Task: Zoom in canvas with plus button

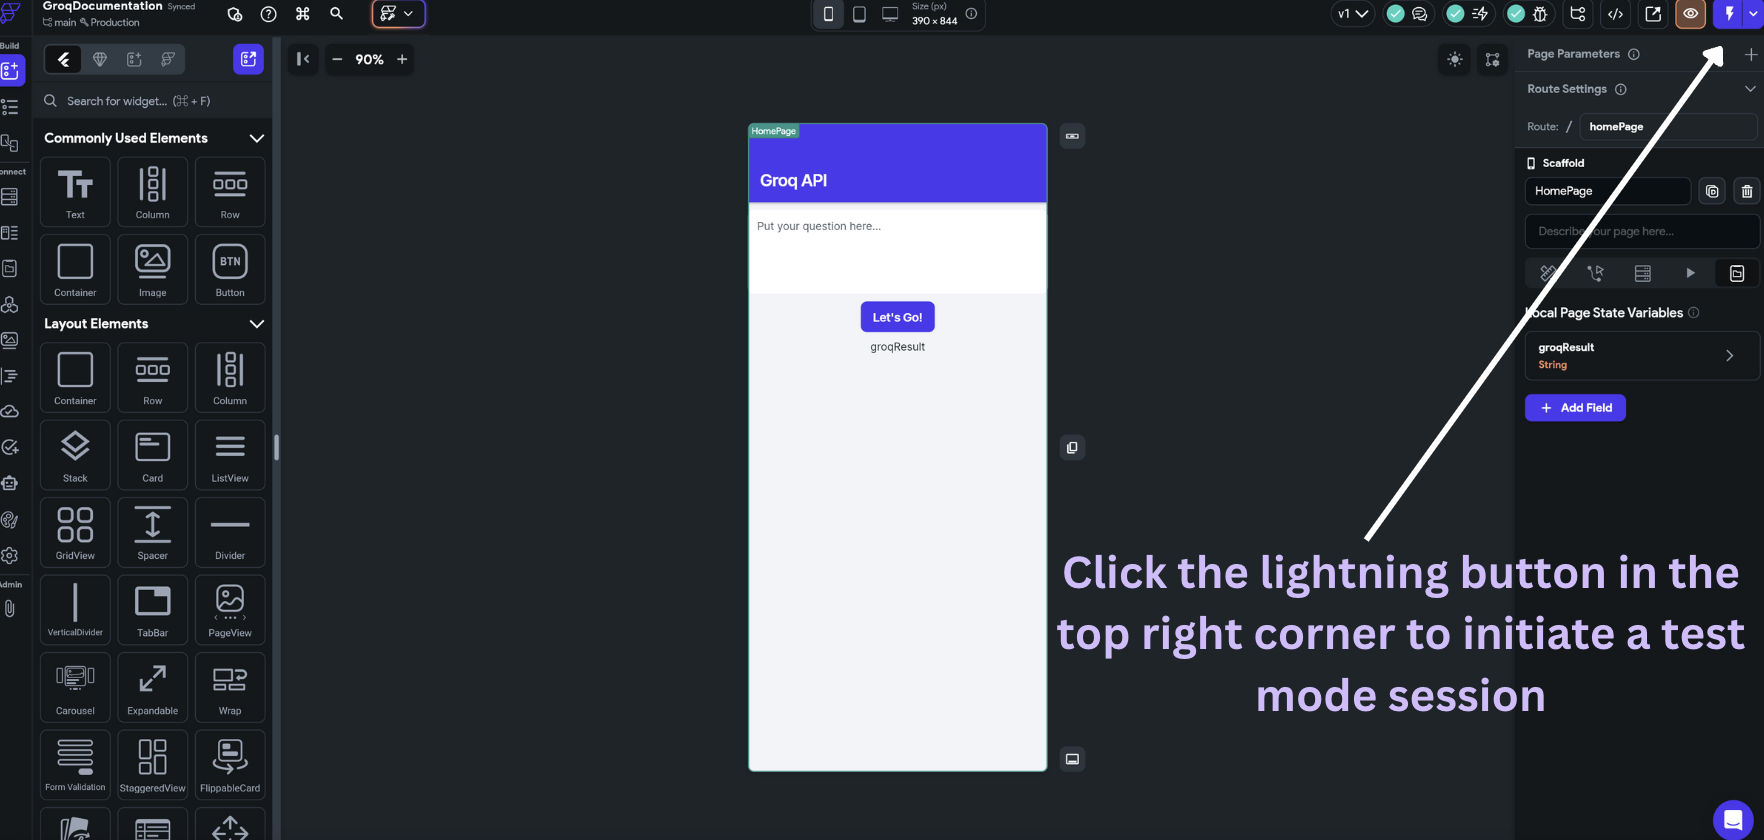Action: tap(402, 59)
